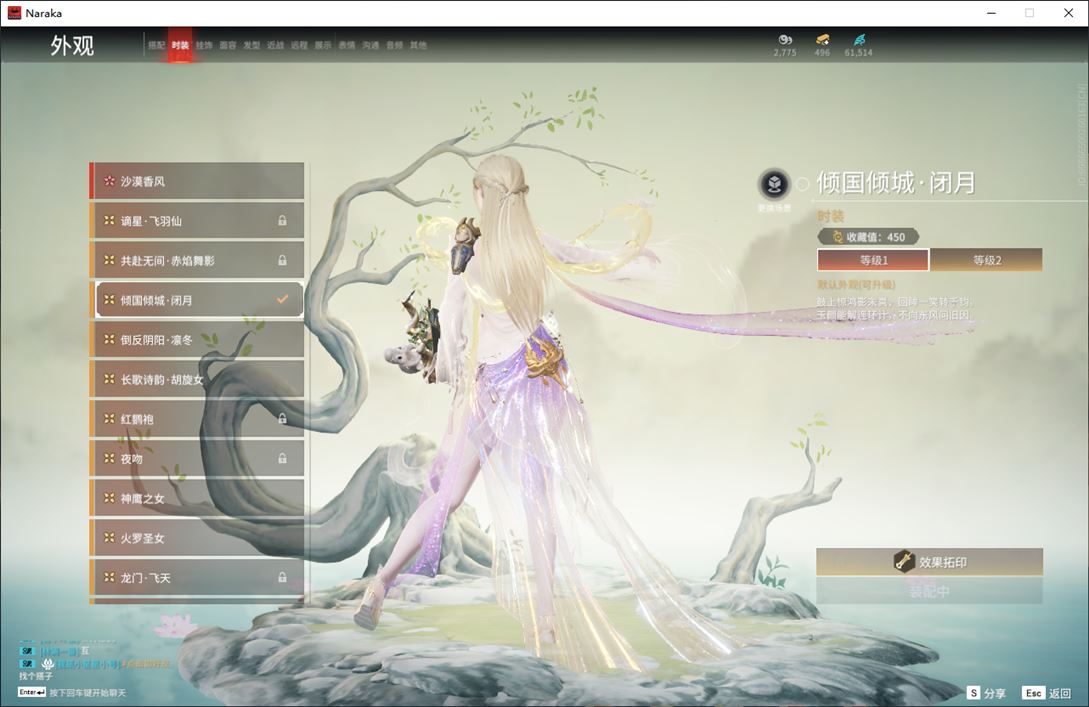Go to the 远程 tab

click(299, 45)
